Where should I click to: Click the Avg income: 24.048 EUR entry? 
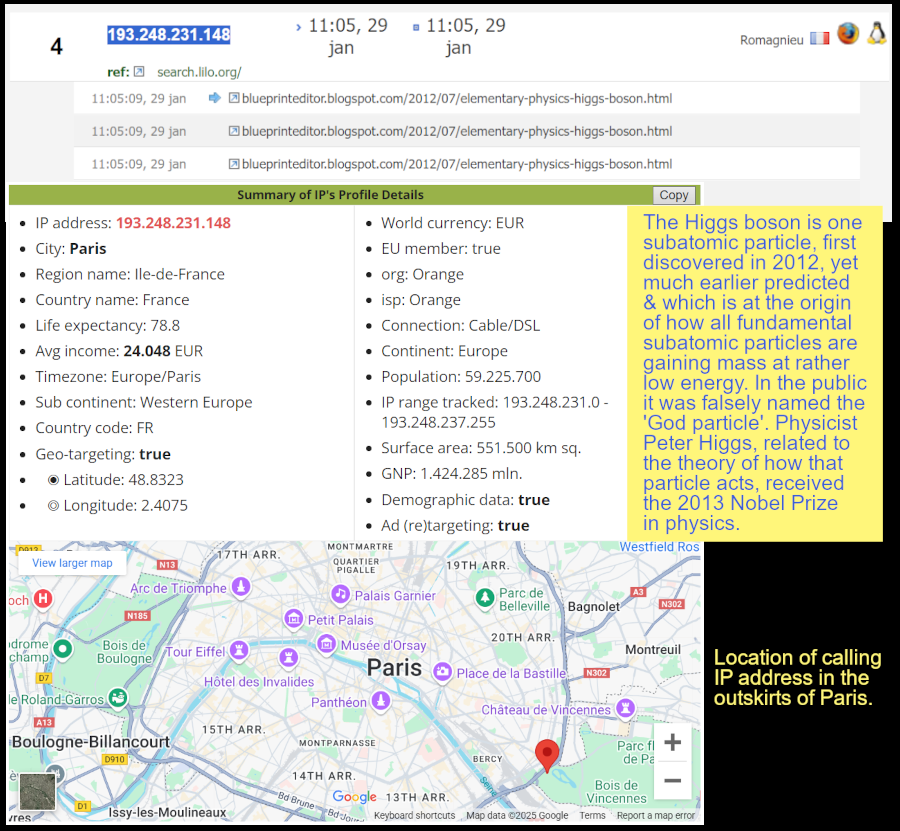119,351
